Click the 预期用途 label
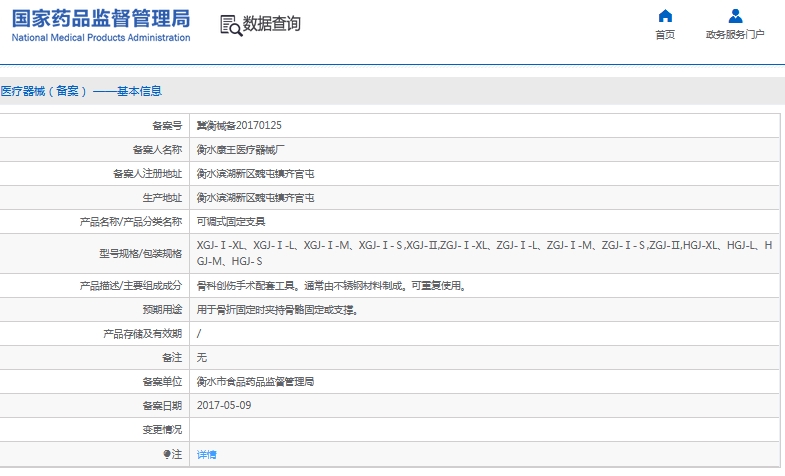The width and height of the screenshot is (785, 476). tap(162, 310)
